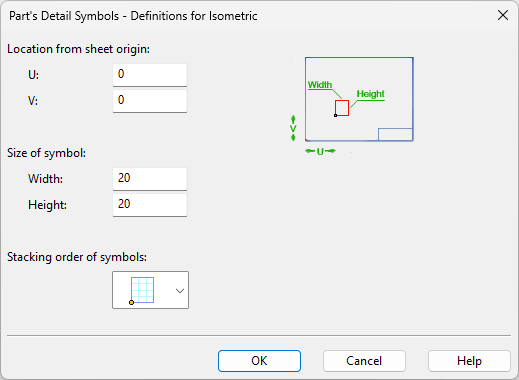Click the "Stacking order of symbols" label
The width and height of the screenshot is (519, 380).
click(77, 257)
